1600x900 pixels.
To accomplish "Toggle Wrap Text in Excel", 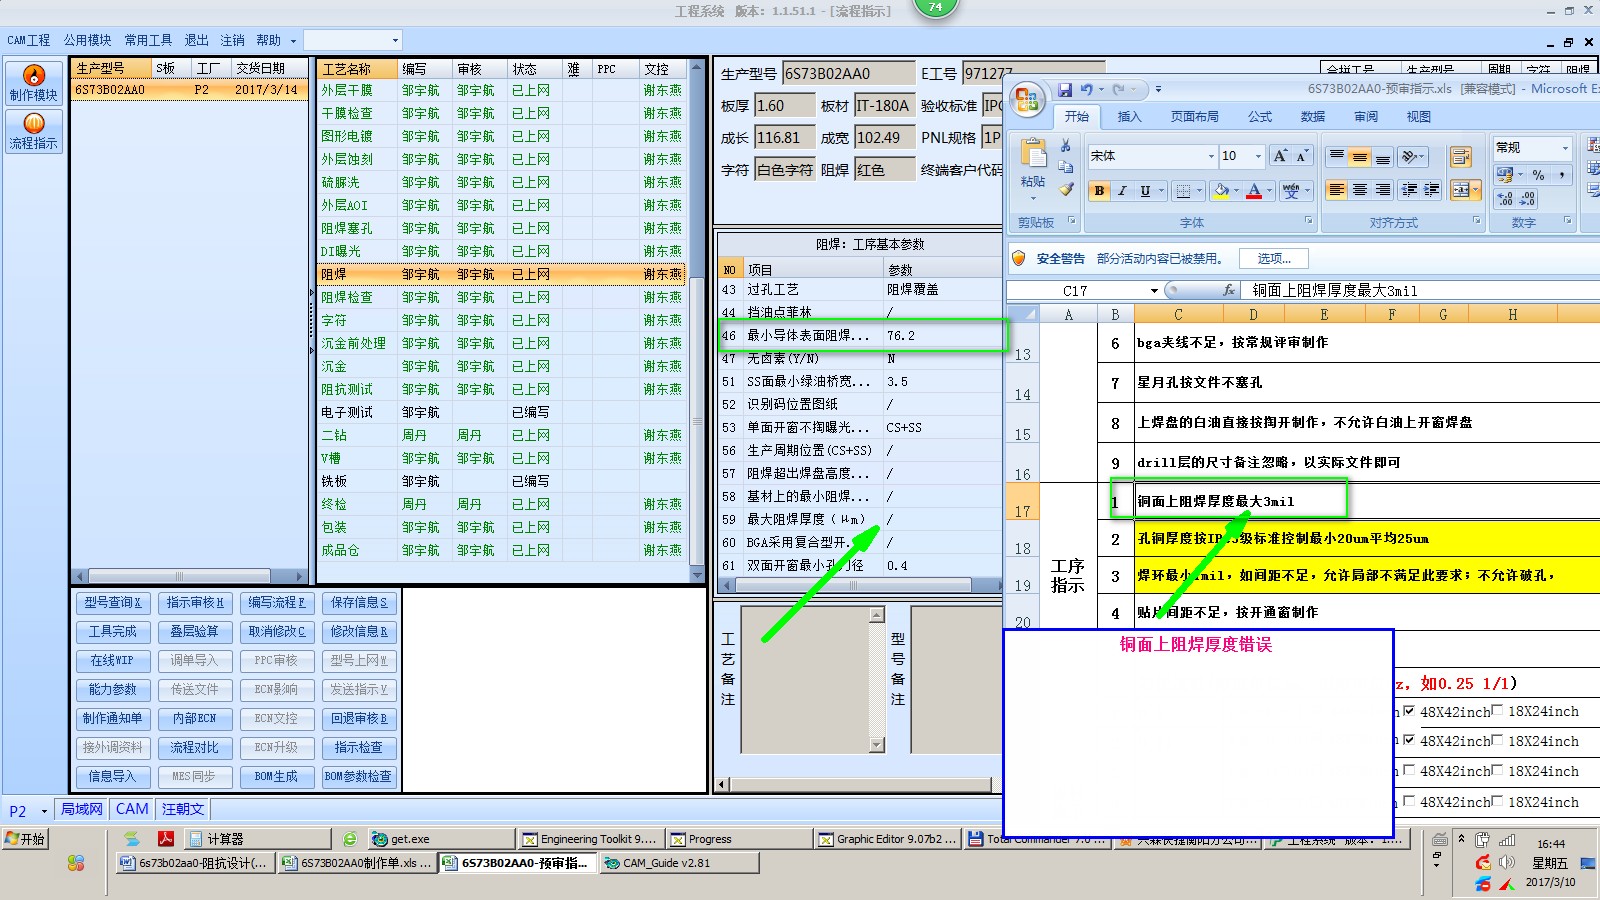I will (1460, 157).
